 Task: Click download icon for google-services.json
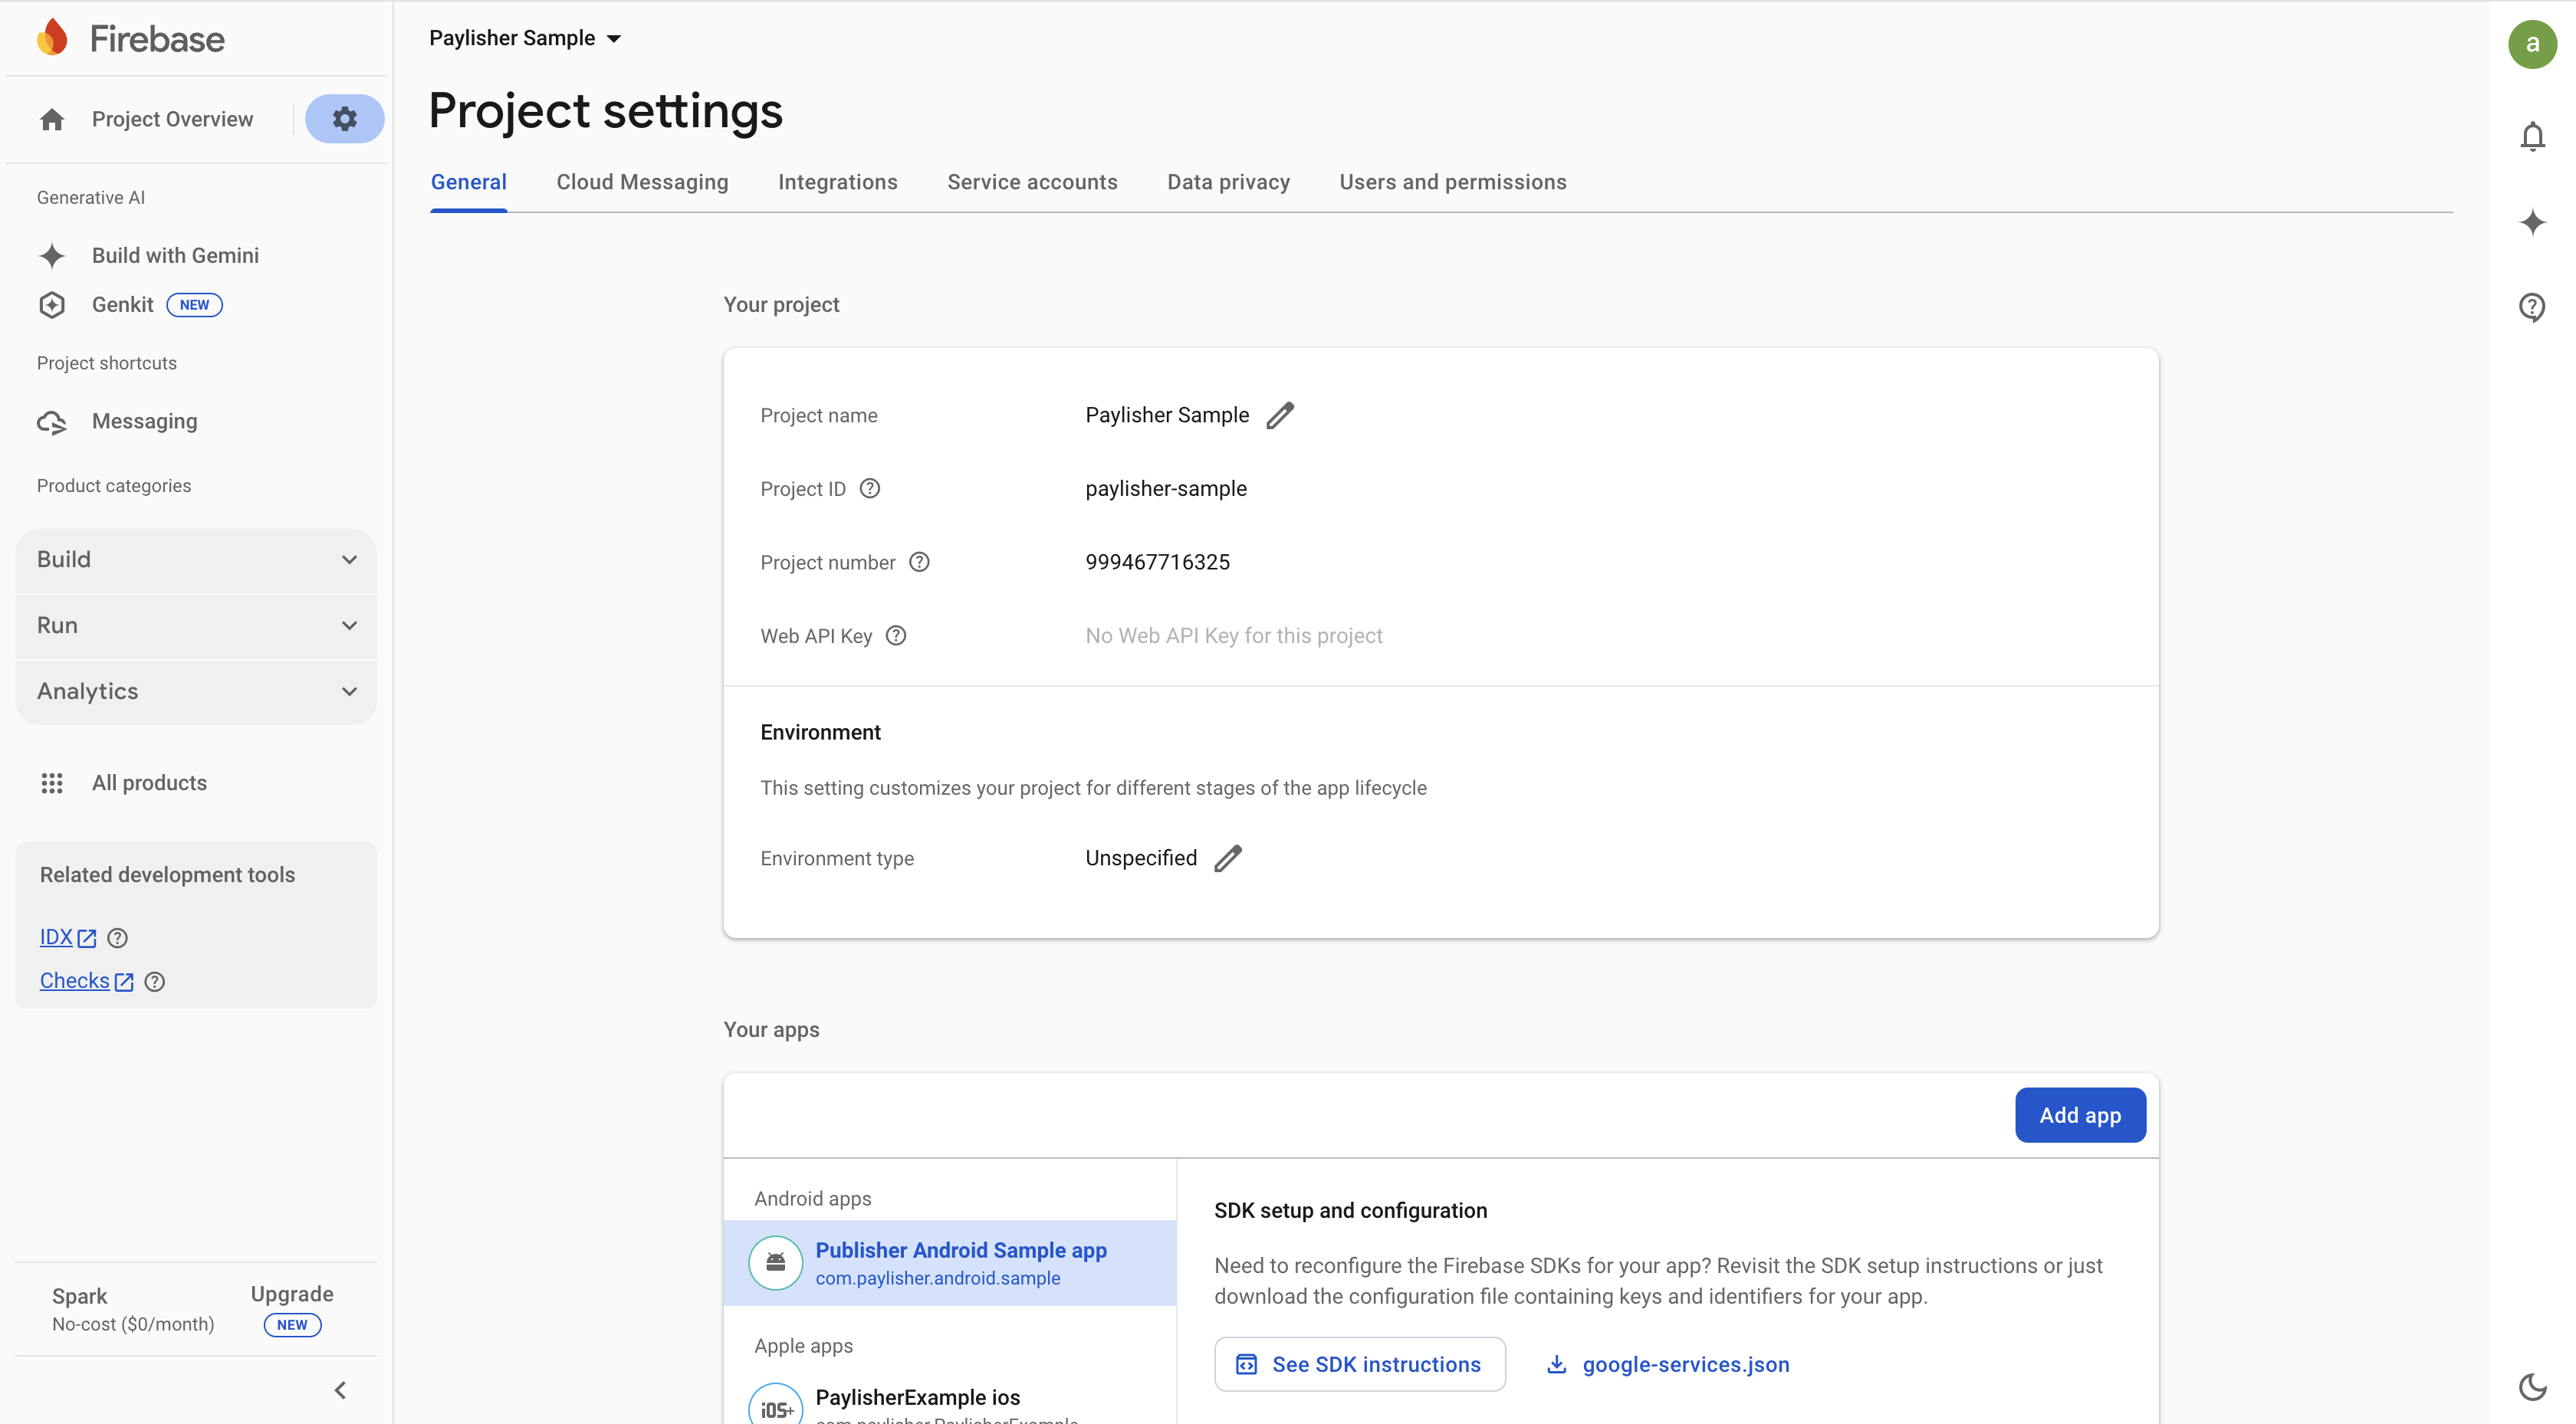pos(1556,1364)
